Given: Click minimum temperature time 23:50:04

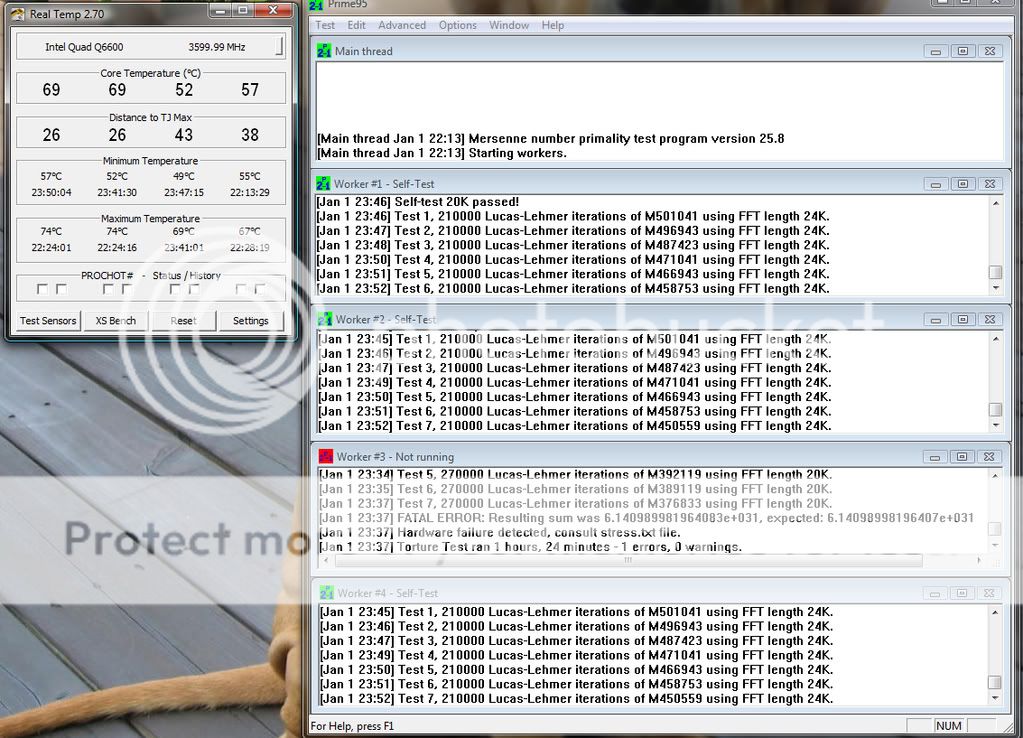Looking at the screenshot, I should point(52,192).
